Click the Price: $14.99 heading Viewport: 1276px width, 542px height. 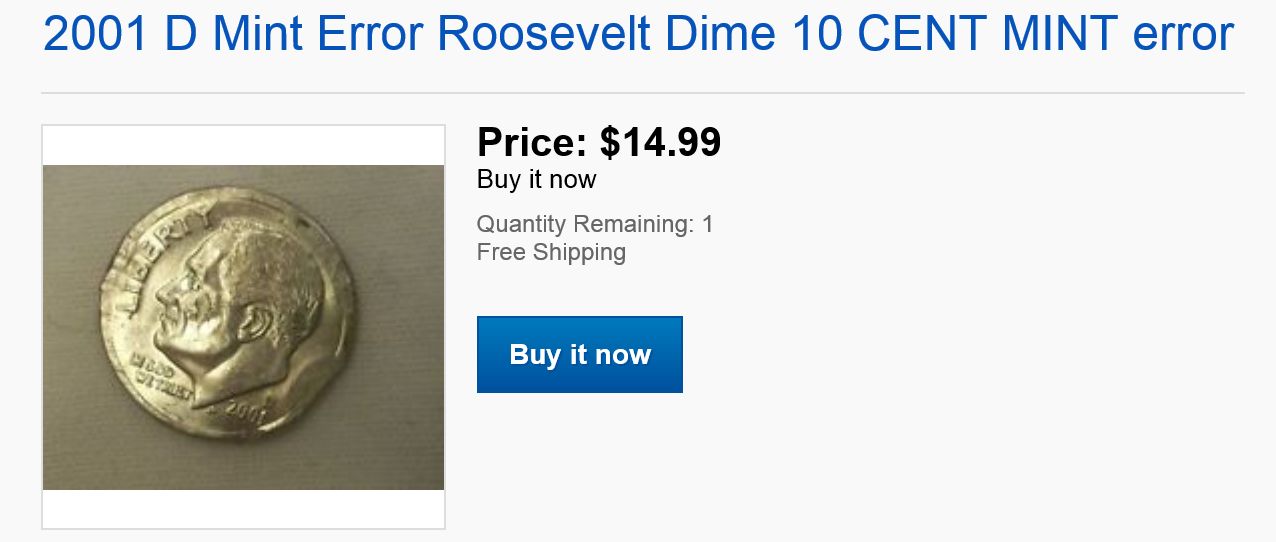click(598, 142)
